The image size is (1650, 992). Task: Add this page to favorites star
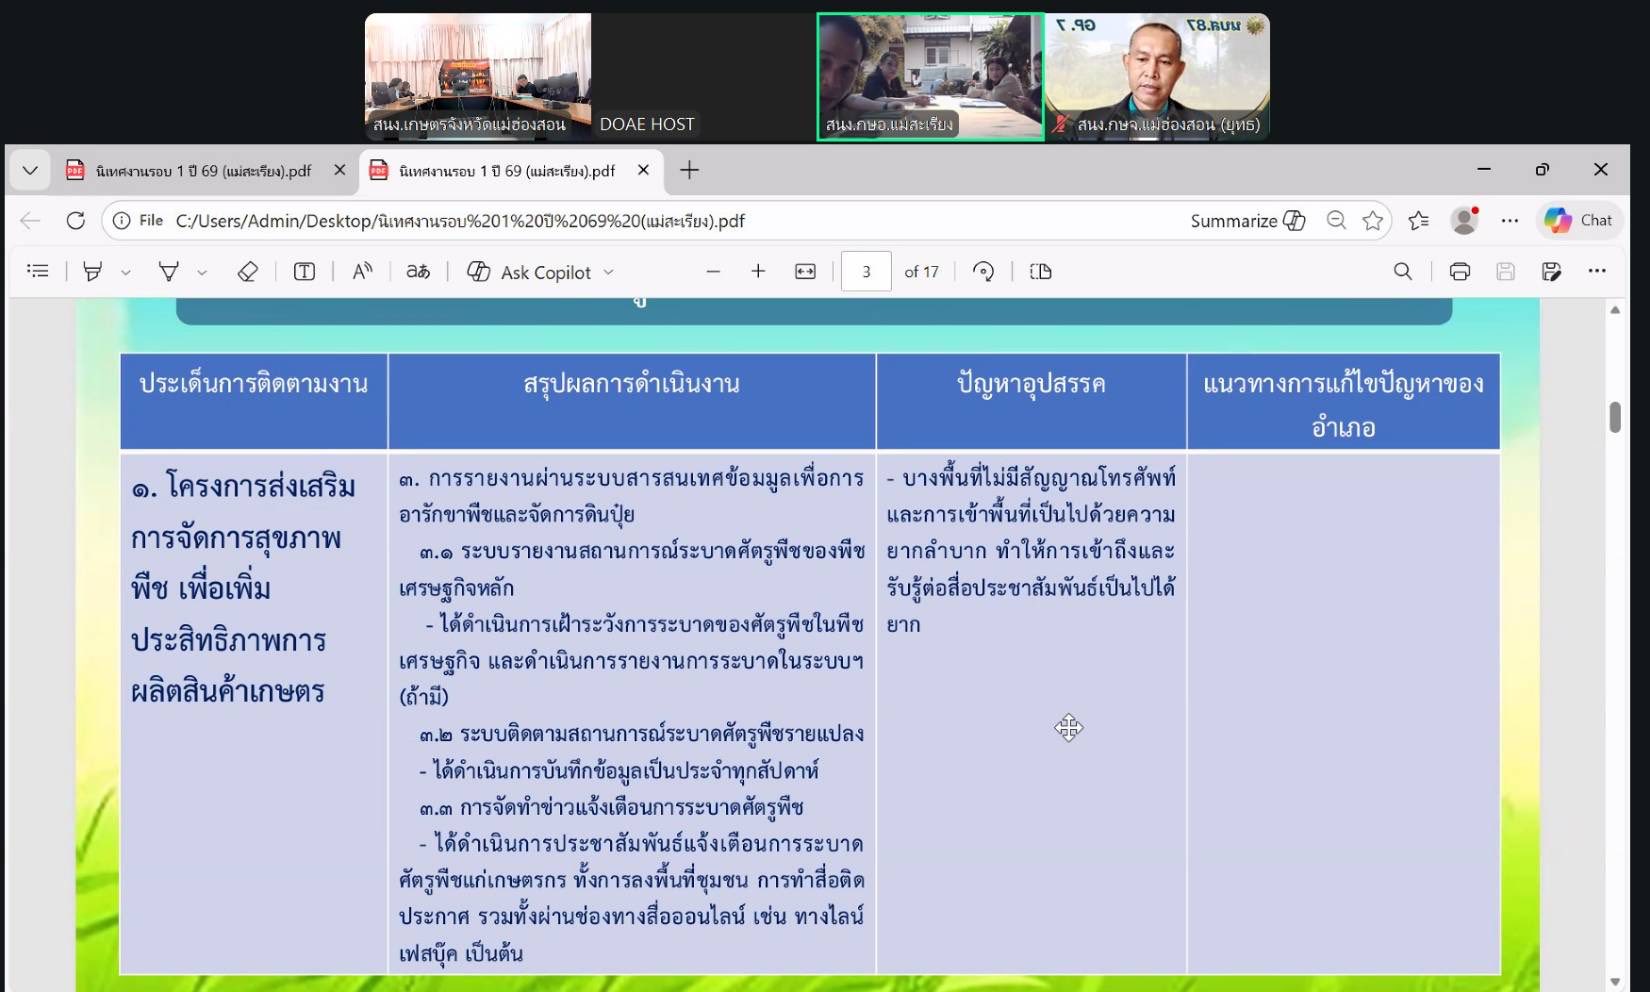point(1373,221)
